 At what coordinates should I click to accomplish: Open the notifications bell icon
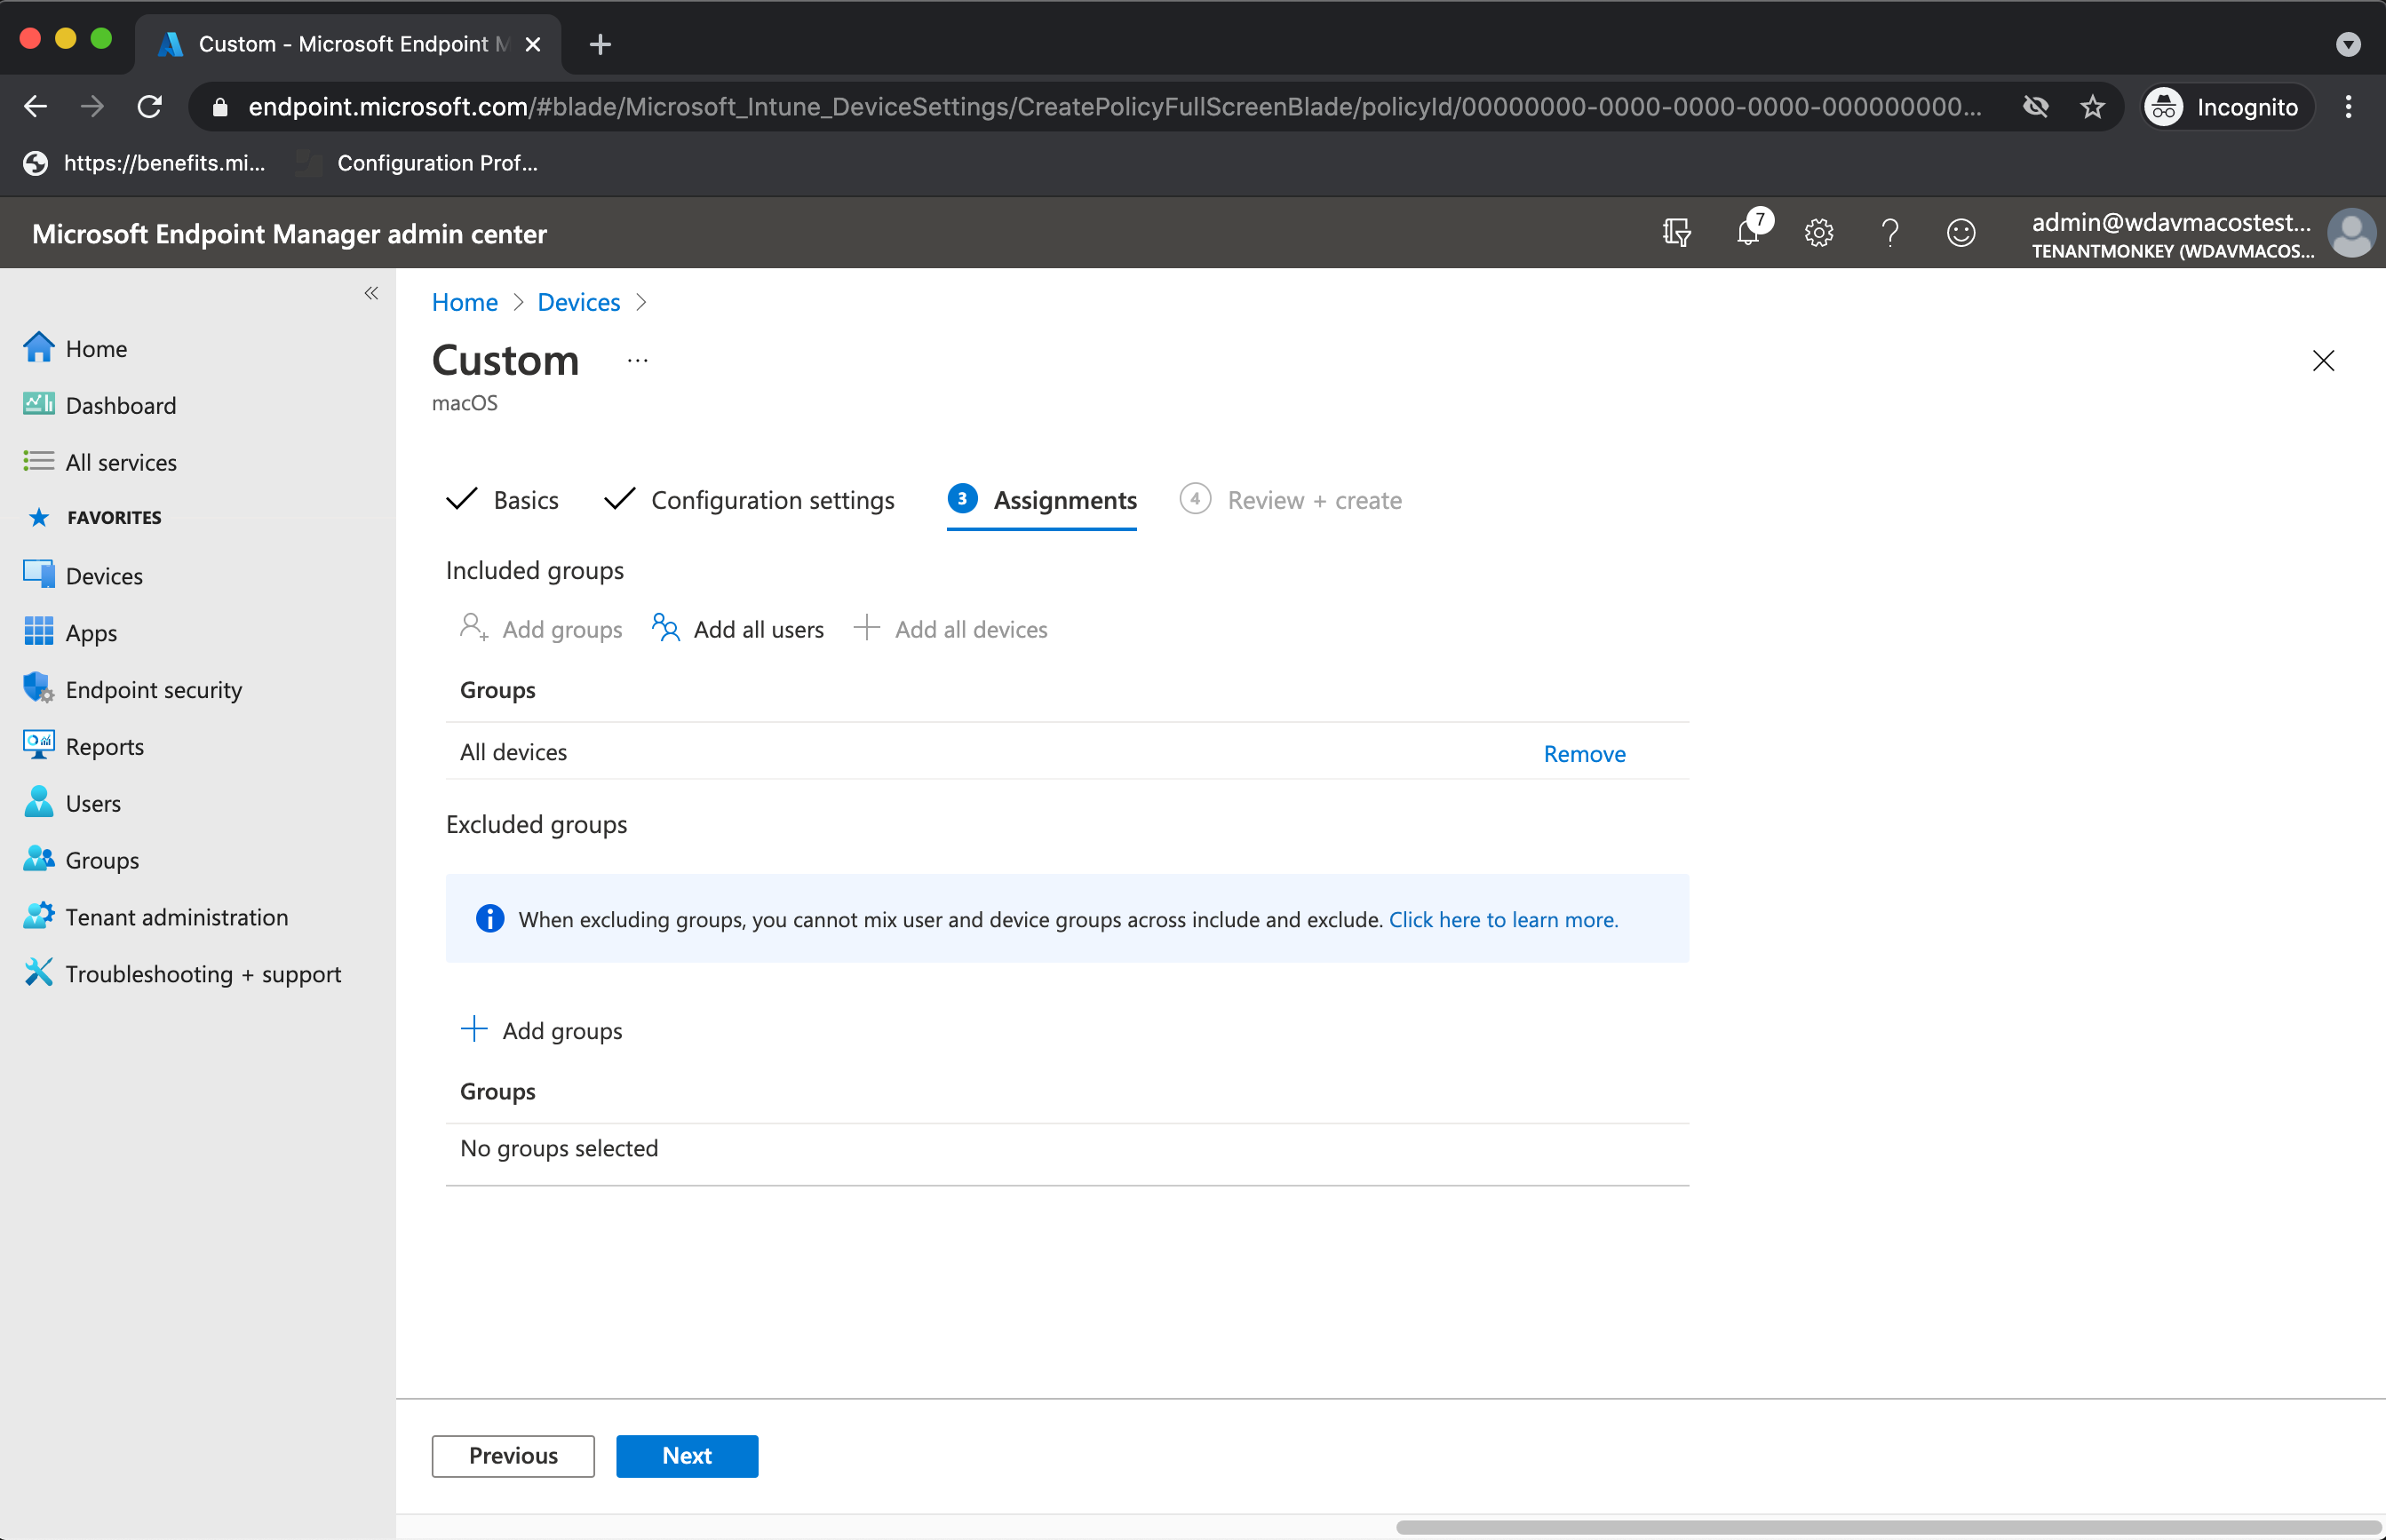click(x=1749, y=232)
